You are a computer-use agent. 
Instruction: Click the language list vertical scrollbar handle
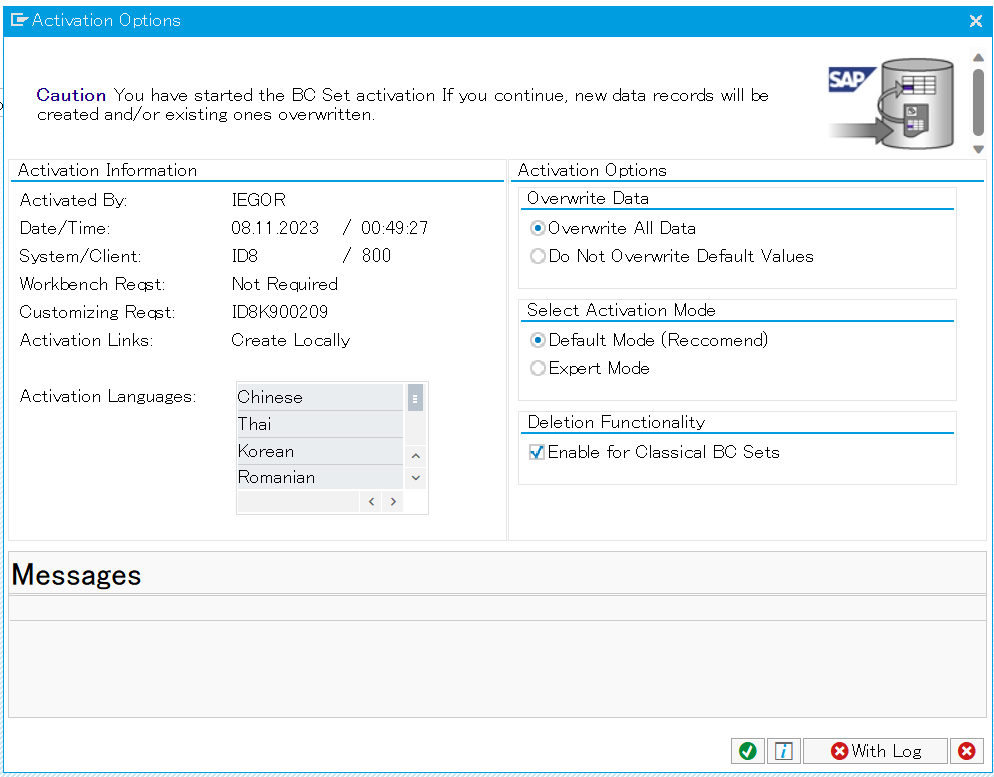point(415,398)
